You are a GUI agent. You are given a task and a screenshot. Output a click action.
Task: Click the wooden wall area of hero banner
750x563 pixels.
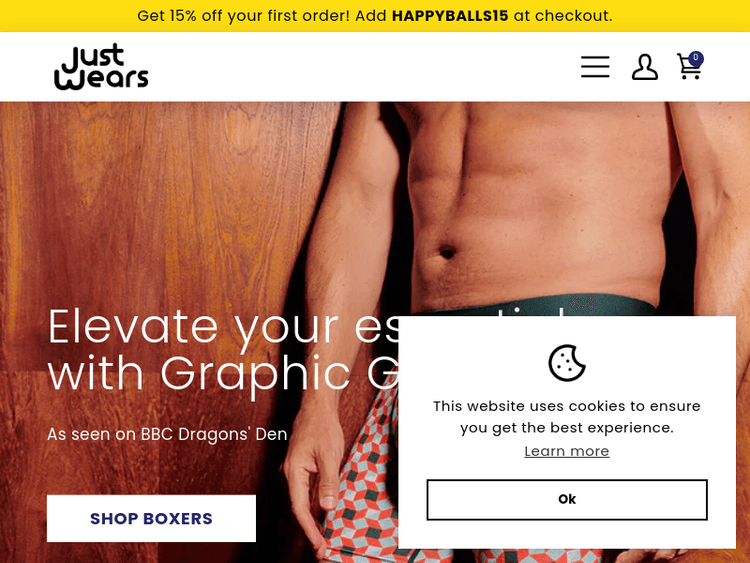[158, 201]
